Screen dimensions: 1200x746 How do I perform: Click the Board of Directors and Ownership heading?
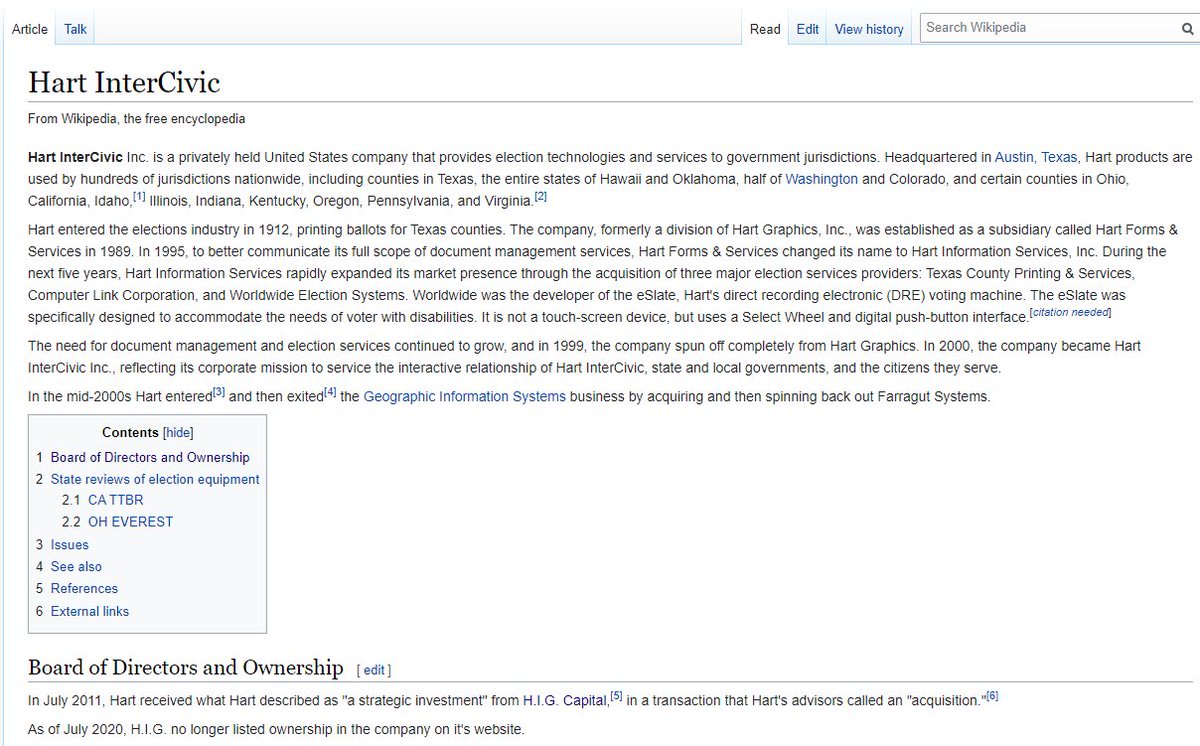[186, 668]
